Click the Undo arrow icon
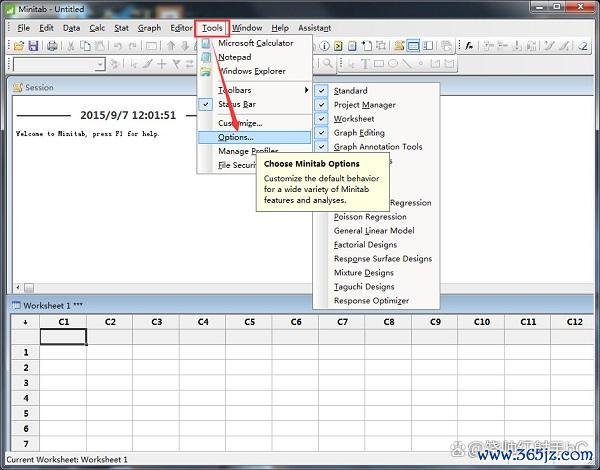The height and width of the screenshot is (470, 600). coord(118,46)
